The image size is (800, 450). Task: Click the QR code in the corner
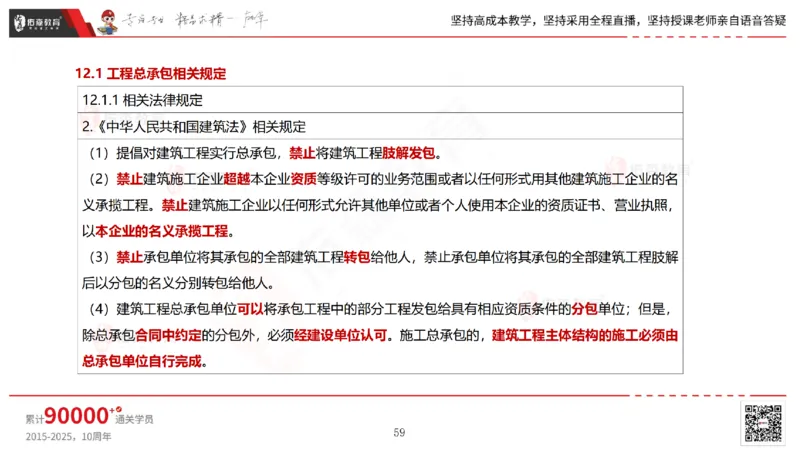[763, 423]
